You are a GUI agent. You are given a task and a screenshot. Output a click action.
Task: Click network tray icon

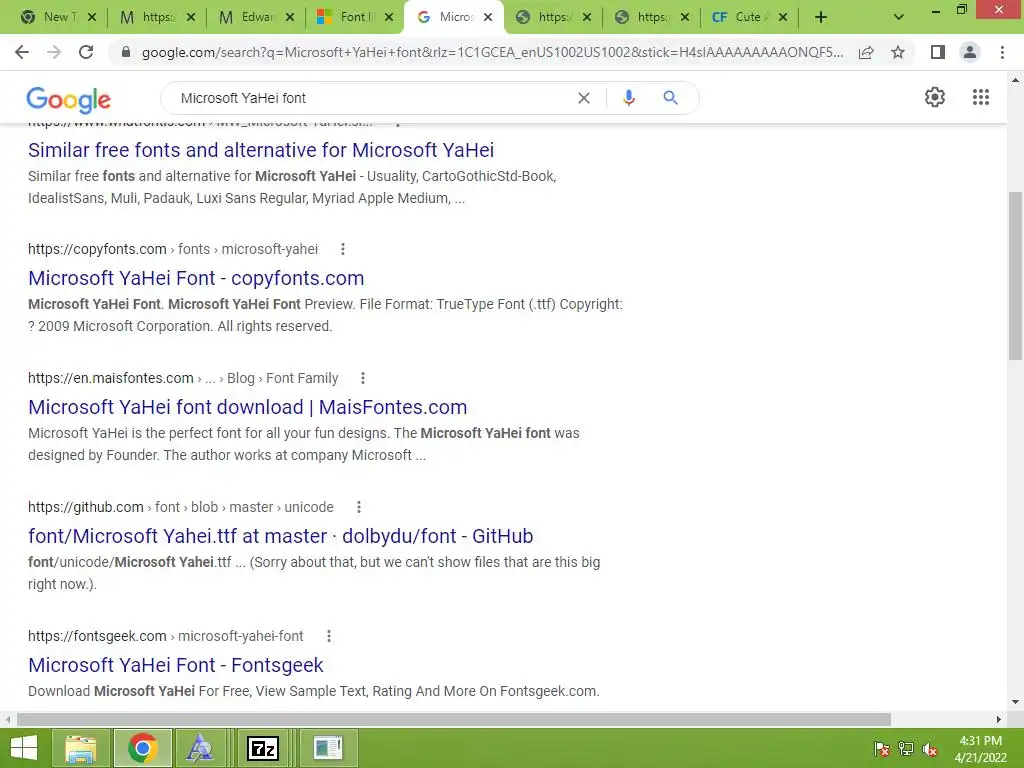[x=906, y=749]
